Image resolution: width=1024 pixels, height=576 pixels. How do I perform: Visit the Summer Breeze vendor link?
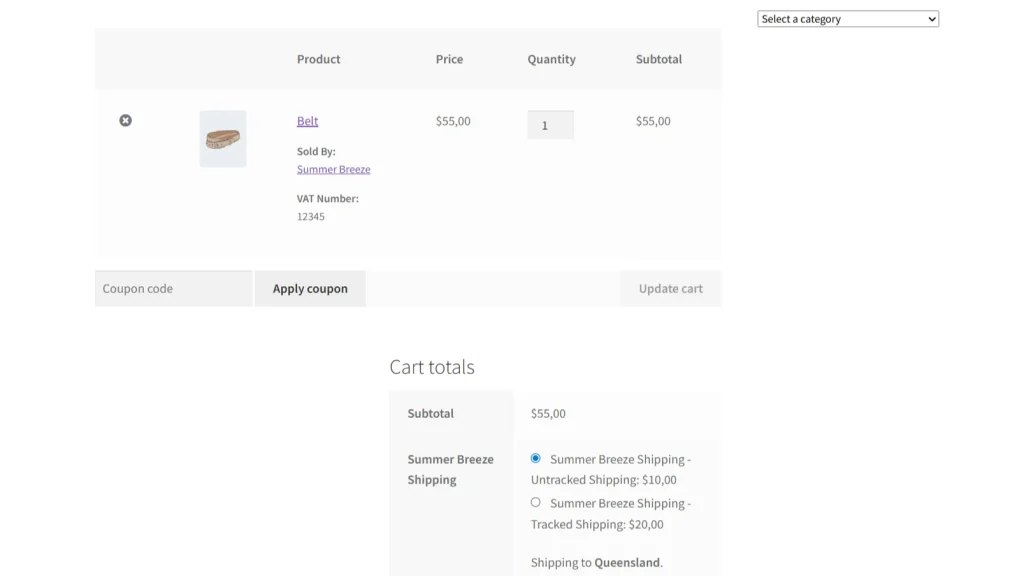point(333,169)
